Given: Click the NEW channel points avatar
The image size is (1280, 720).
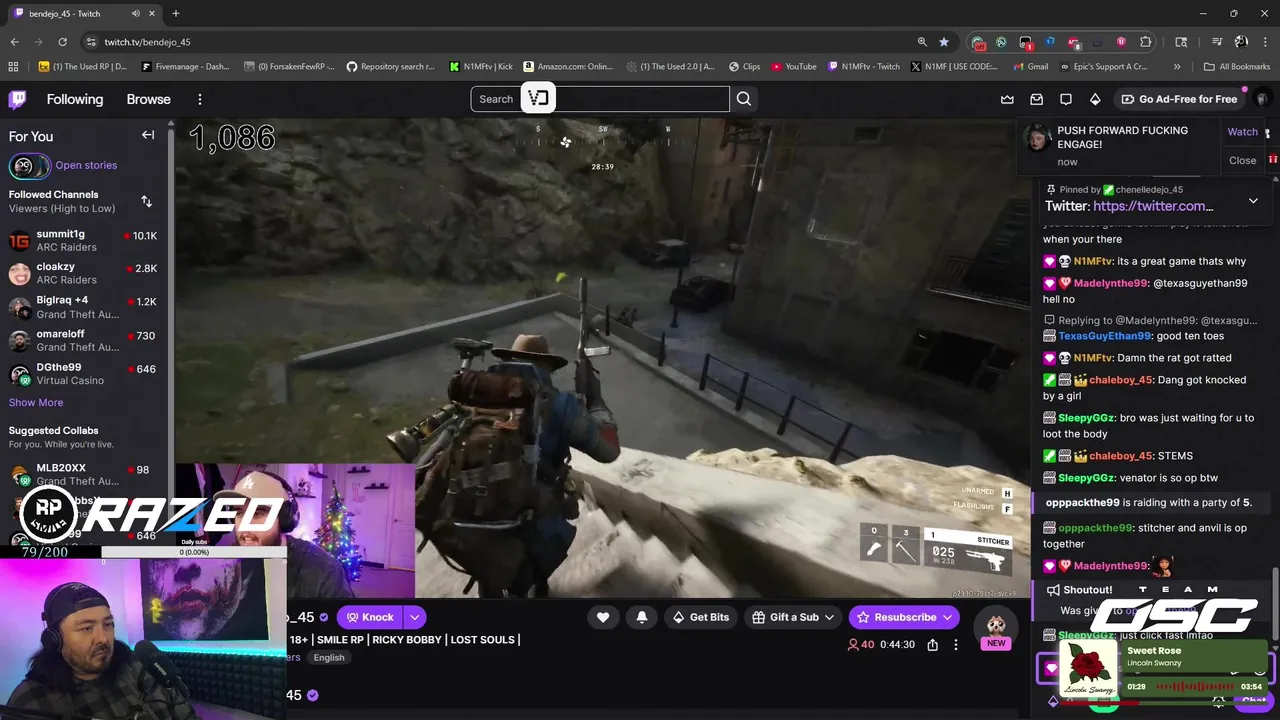Looking at the screenshot, I should pos(996,626).
